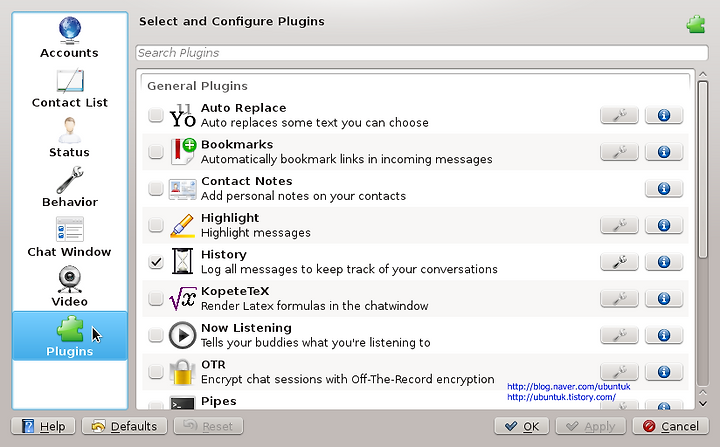Click the OTR padlock icon
Screen dimensions: 720x447
[182, 372]
